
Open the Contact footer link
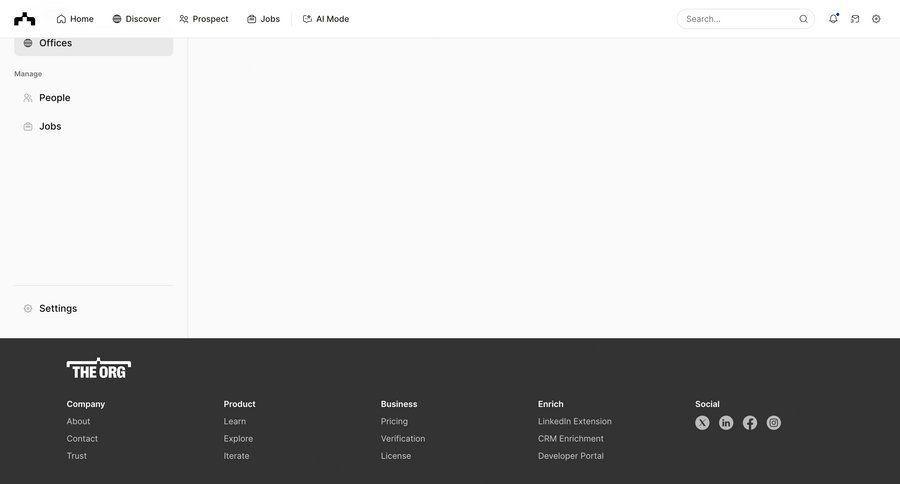[82, 439]
